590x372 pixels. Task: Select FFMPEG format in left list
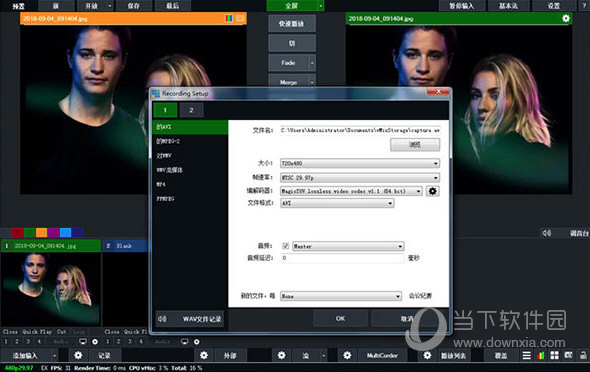tap(190, 198)
